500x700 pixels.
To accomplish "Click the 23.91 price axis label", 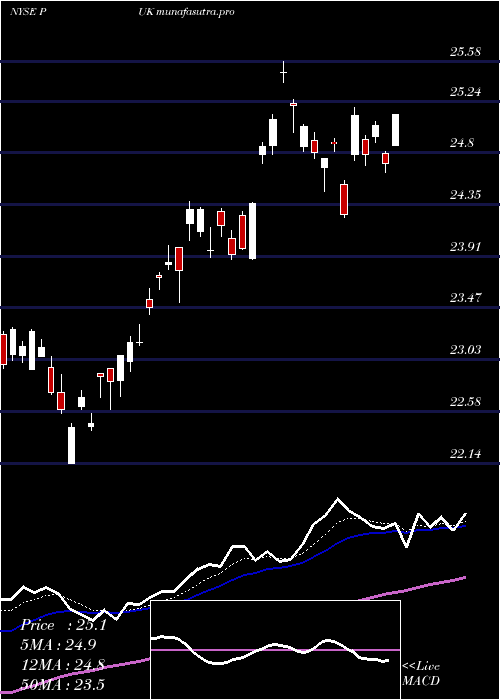I will tap(465, 246).
